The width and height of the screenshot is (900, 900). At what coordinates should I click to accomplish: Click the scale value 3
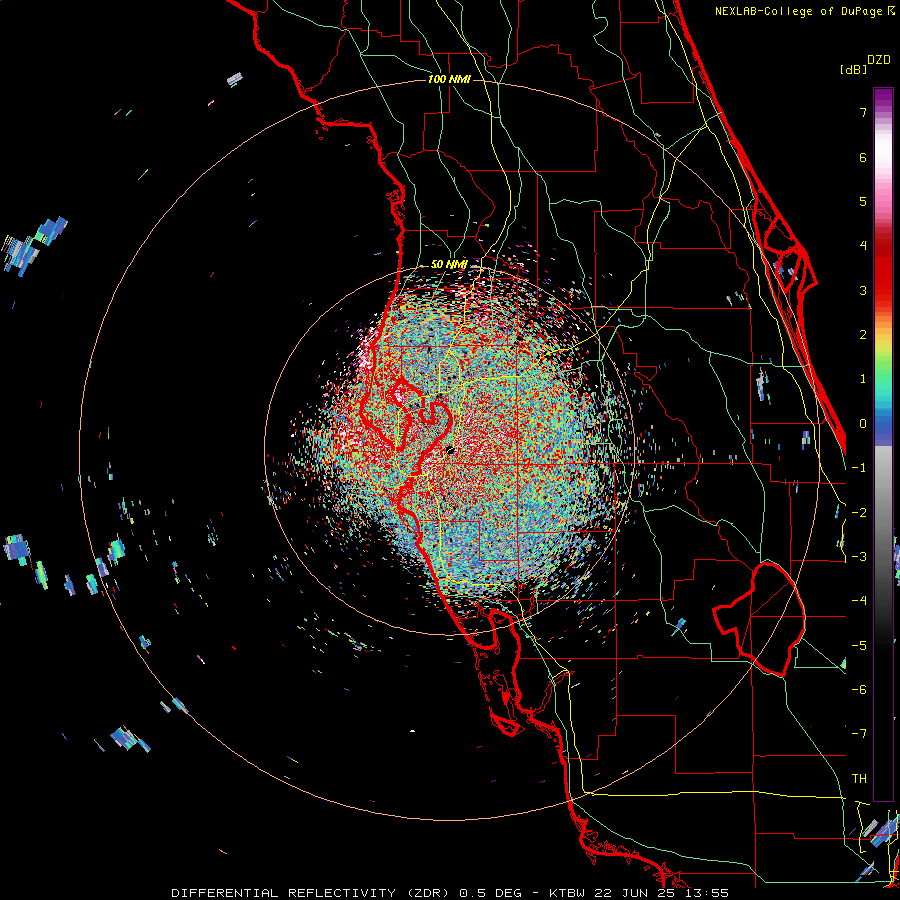pos(863,290)
